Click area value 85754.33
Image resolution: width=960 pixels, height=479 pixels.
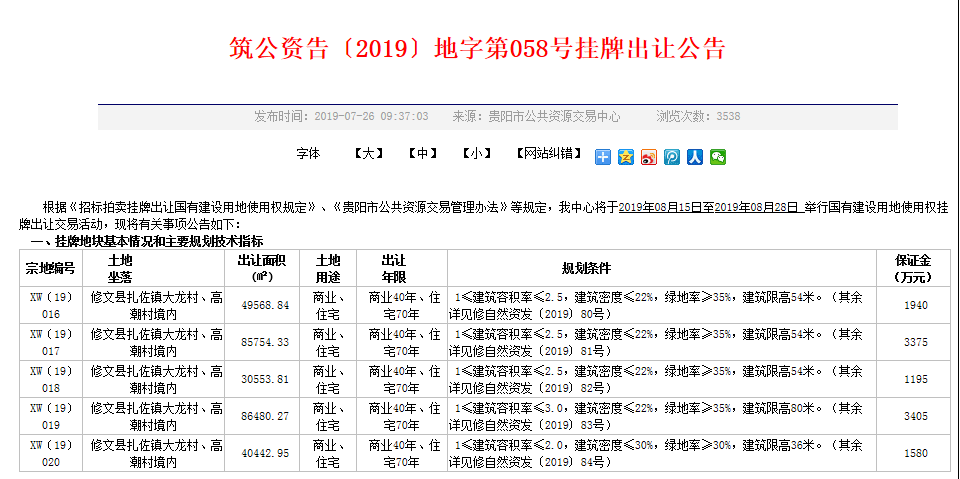265,342
